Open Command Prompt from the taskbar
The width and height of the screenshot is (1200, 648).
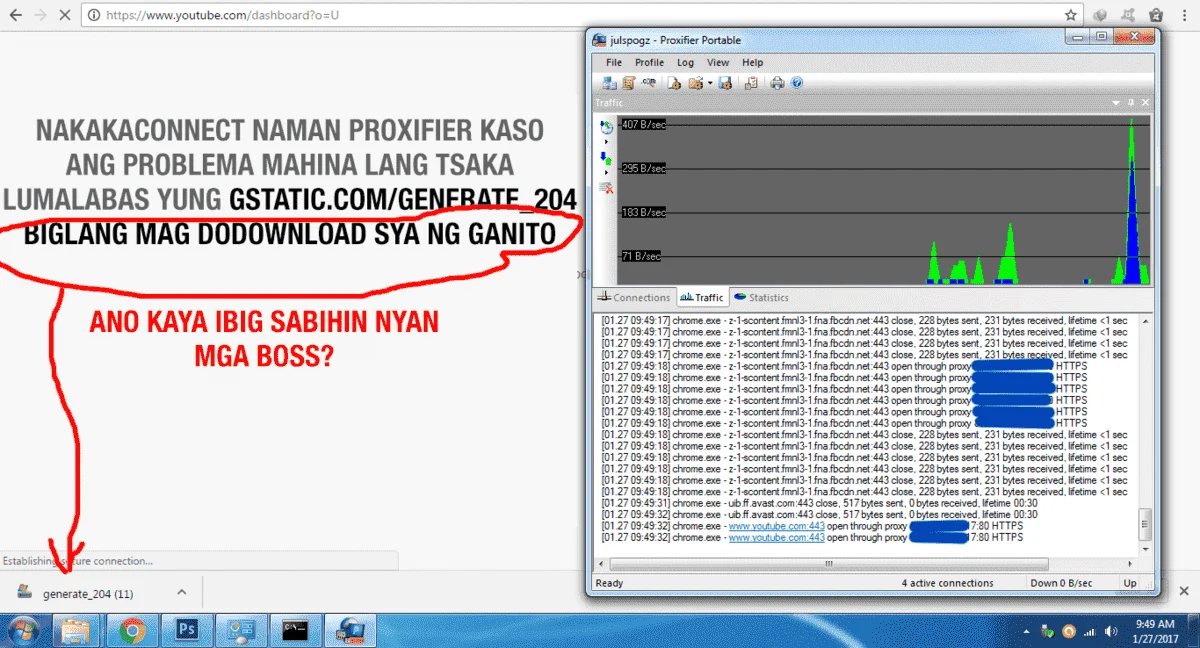[x=296, y=630]
